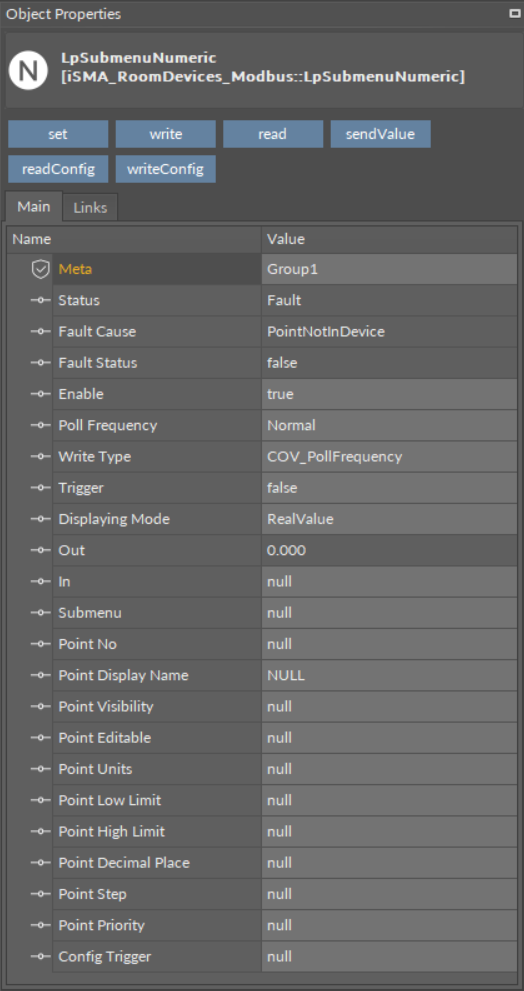This screenshot has height=991, width=524.
Task: Click the Meta Group1 value field
Action: [x=389, y=269]
